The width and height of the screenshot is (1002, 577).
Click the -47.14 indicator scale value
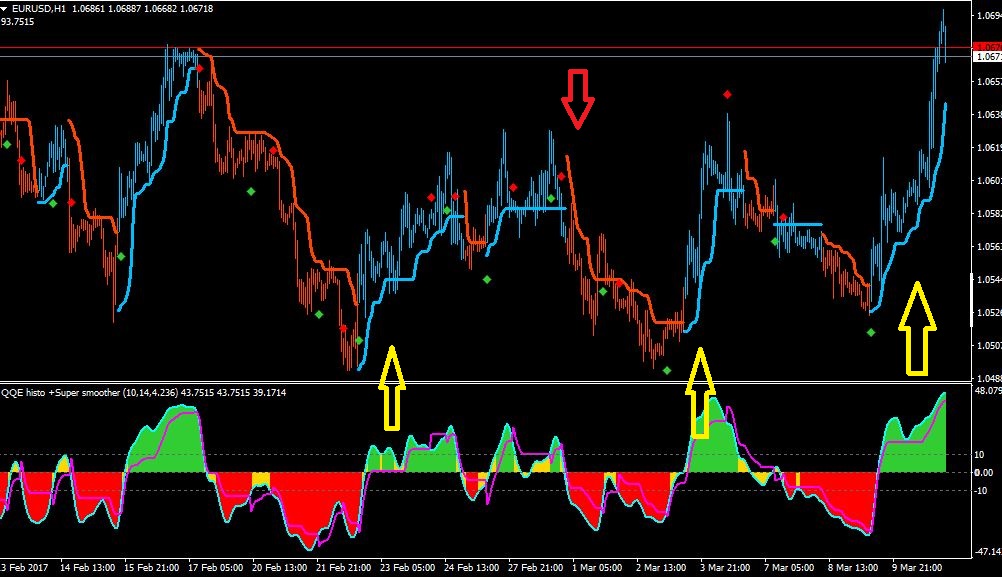(989, 551)
